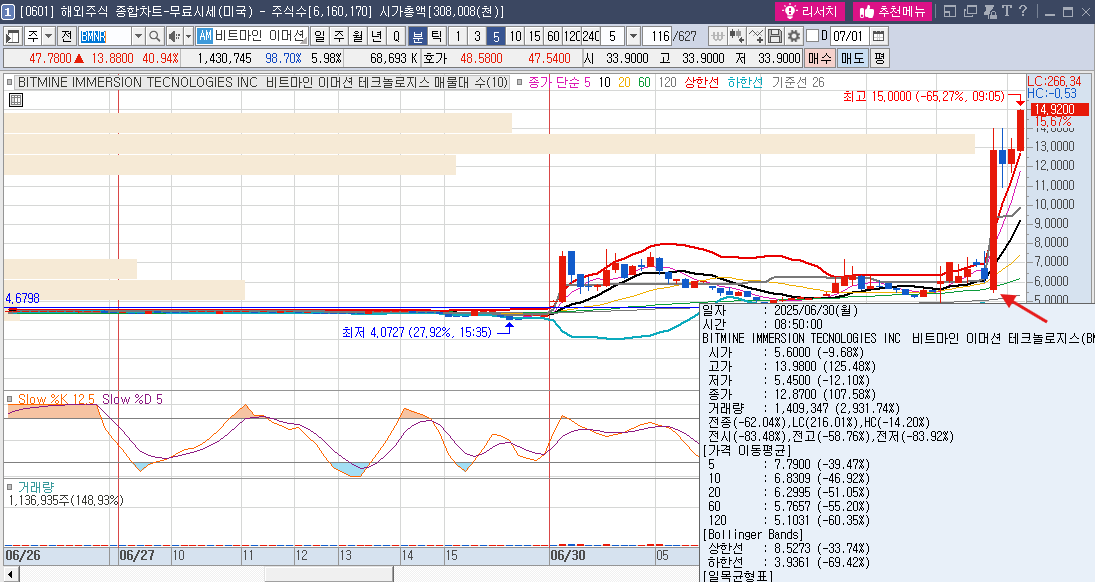Image resolution: width=1095 pixels, height=582 pixels.
Task: Select the 15-minute interval button
Action: click(534, 36)
